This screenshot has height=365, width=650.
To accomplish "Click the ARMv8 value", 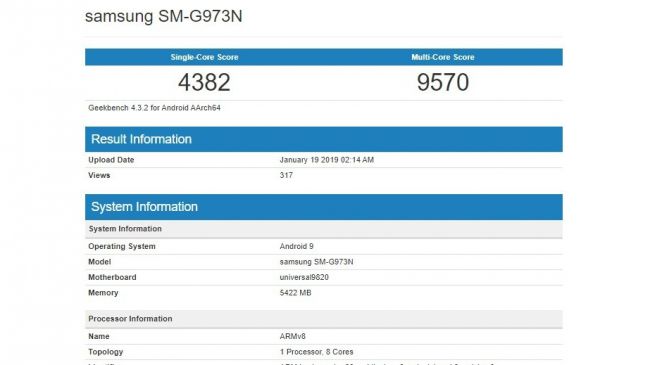I will [x=292, y=336].
